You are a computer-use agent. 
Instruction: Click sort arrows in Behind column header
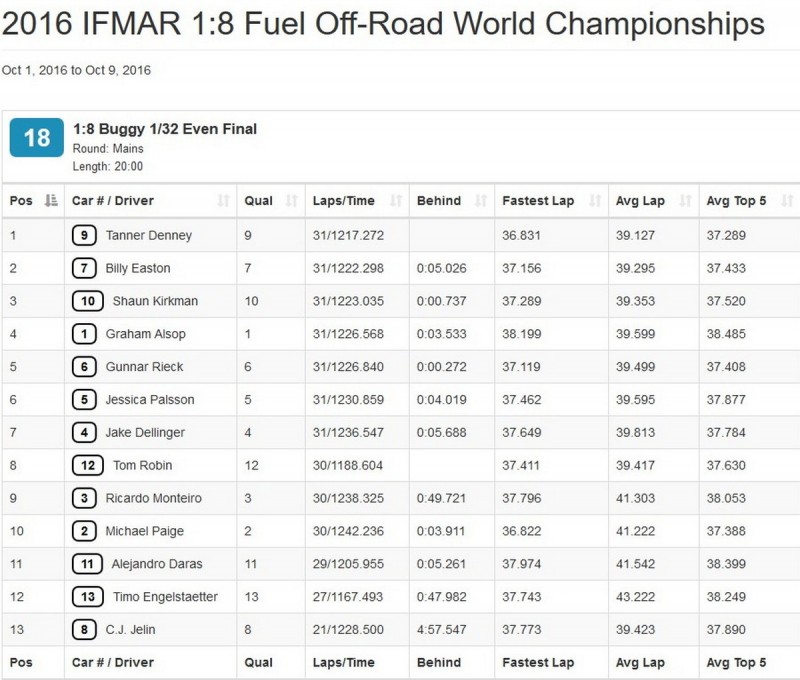tap(481, 200)
